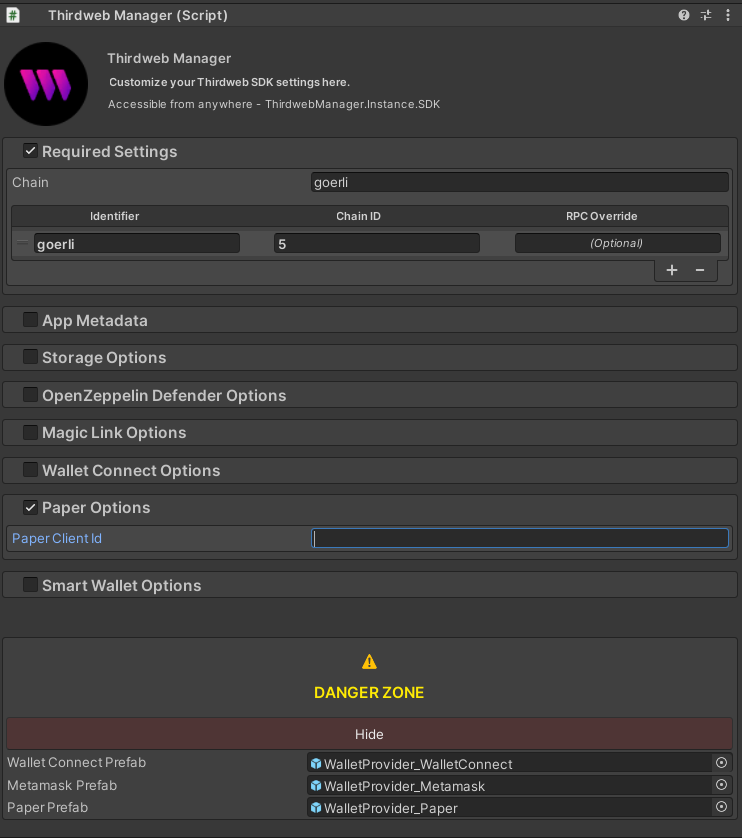Expand Wallet Connect Options section title
This screenshot has width=742, height=838.
pos(131,470)
